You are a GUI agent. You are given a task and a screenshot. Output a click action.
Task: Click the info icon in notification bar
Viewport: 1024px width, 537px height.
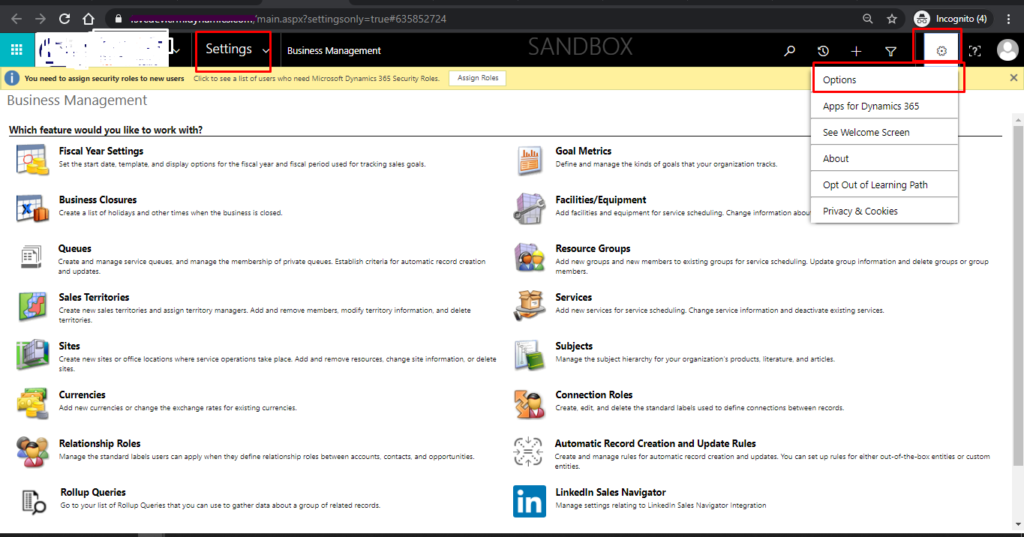pyautogui.click(x=12, y=78)
